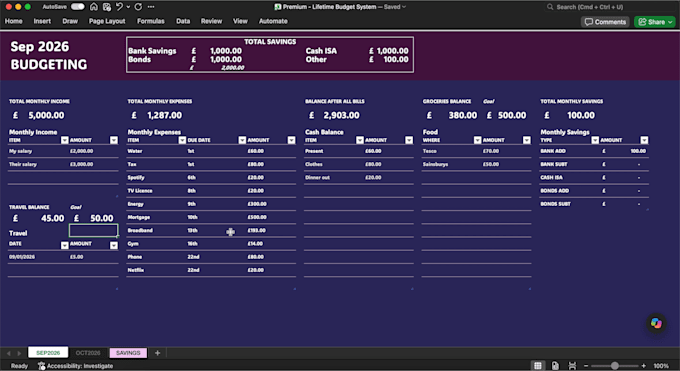Open Monthly Expenses DUE DATE filter dropdown
The image size is (680, 371).
[242, 140]
